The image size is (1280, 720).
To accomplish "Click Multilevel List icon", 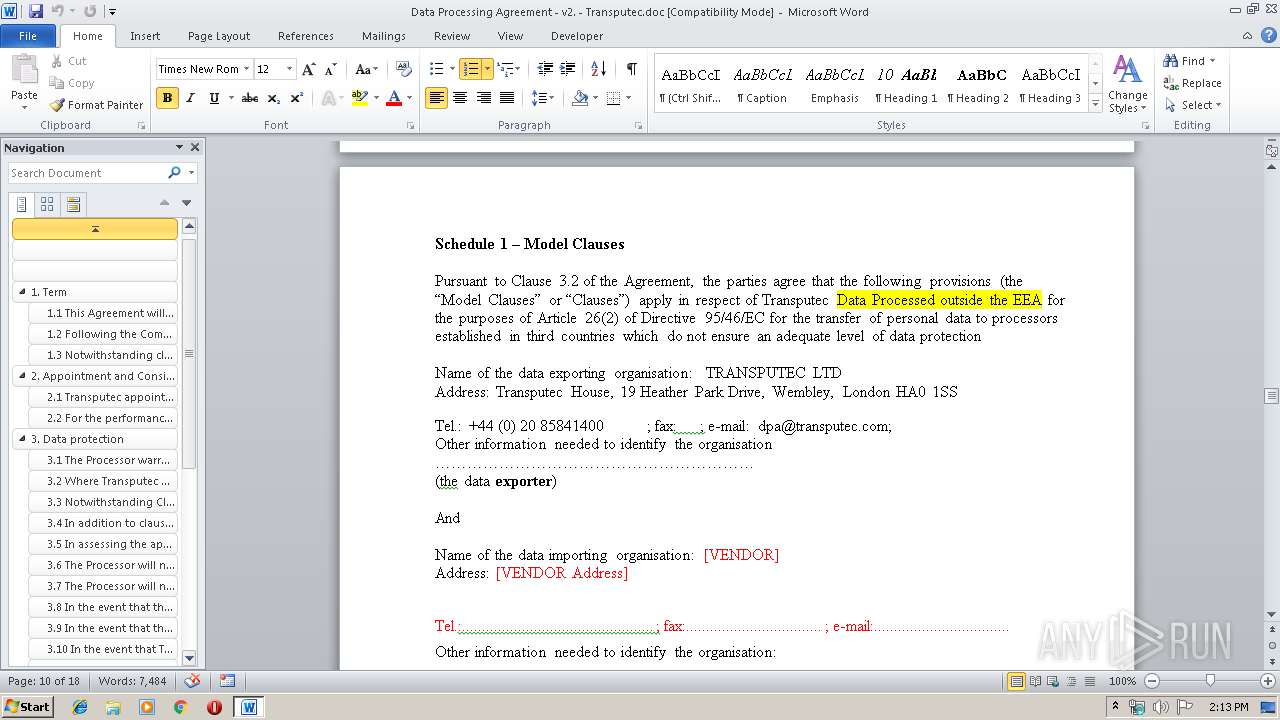I will point(505,69).
